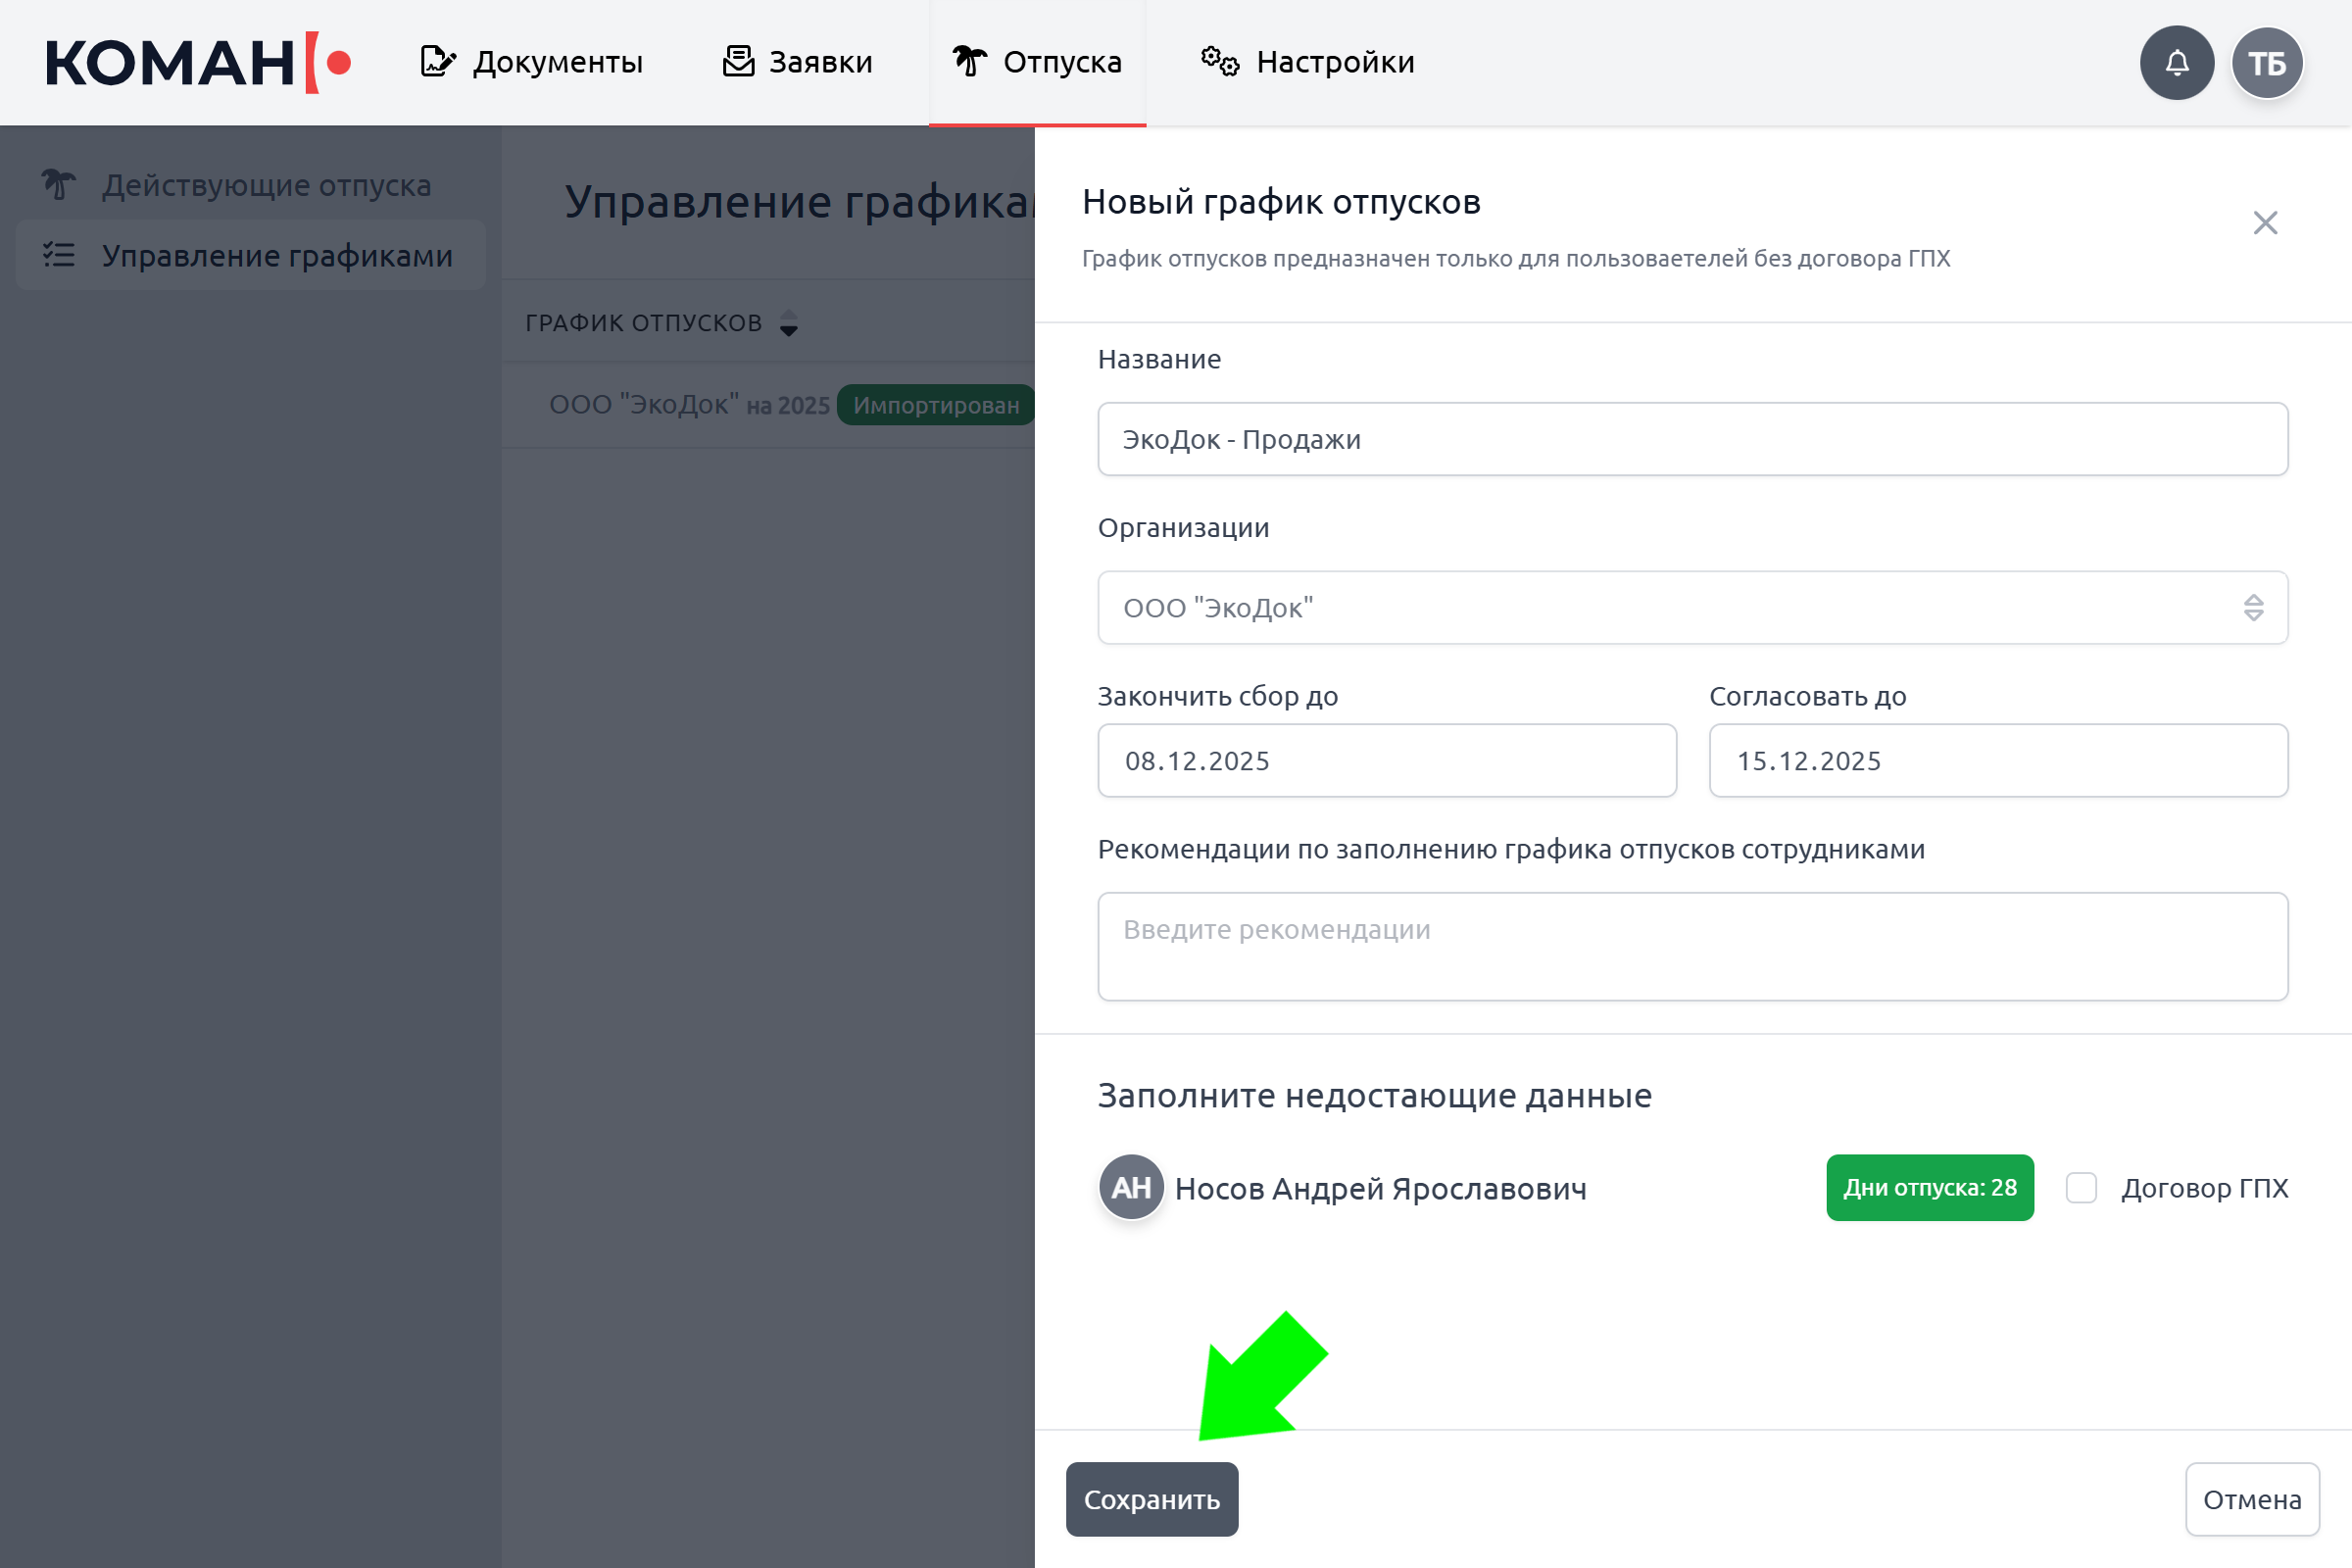The image size is (2352, 1568).
Task: Click the АН avatar of Носов
Action: tap(1131, 1188)
